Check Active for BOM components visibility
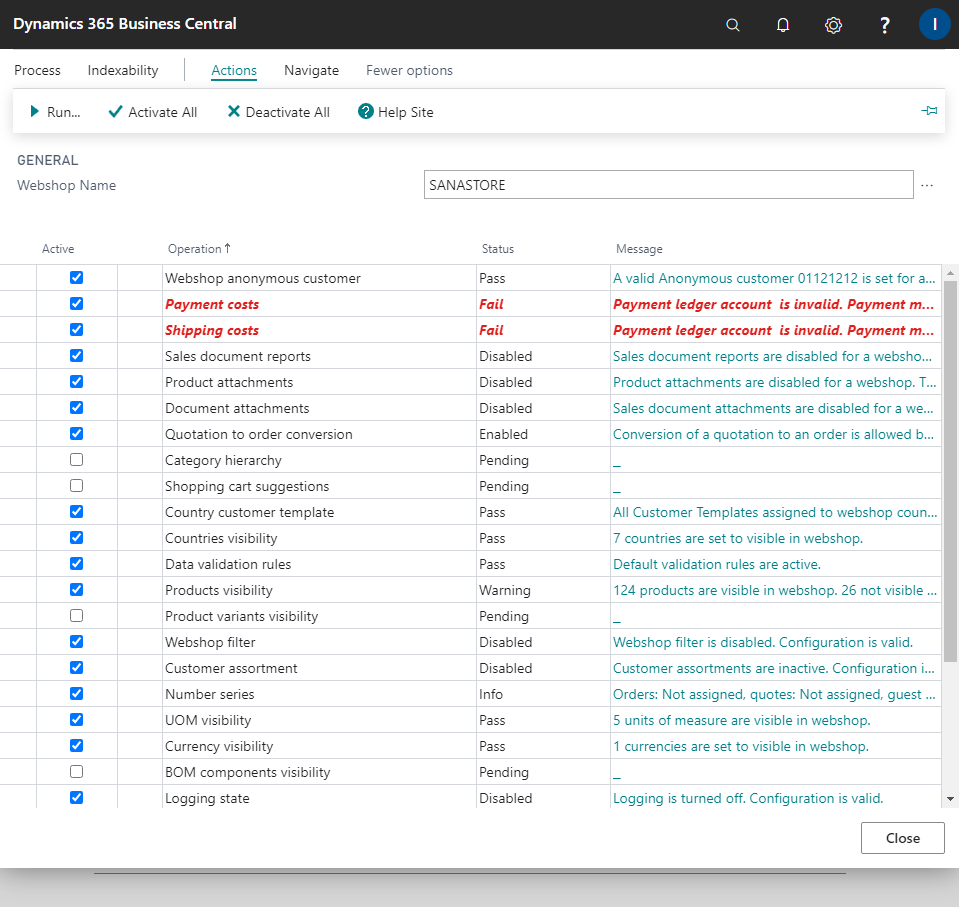959x907 pixels. tap(76, 772)
